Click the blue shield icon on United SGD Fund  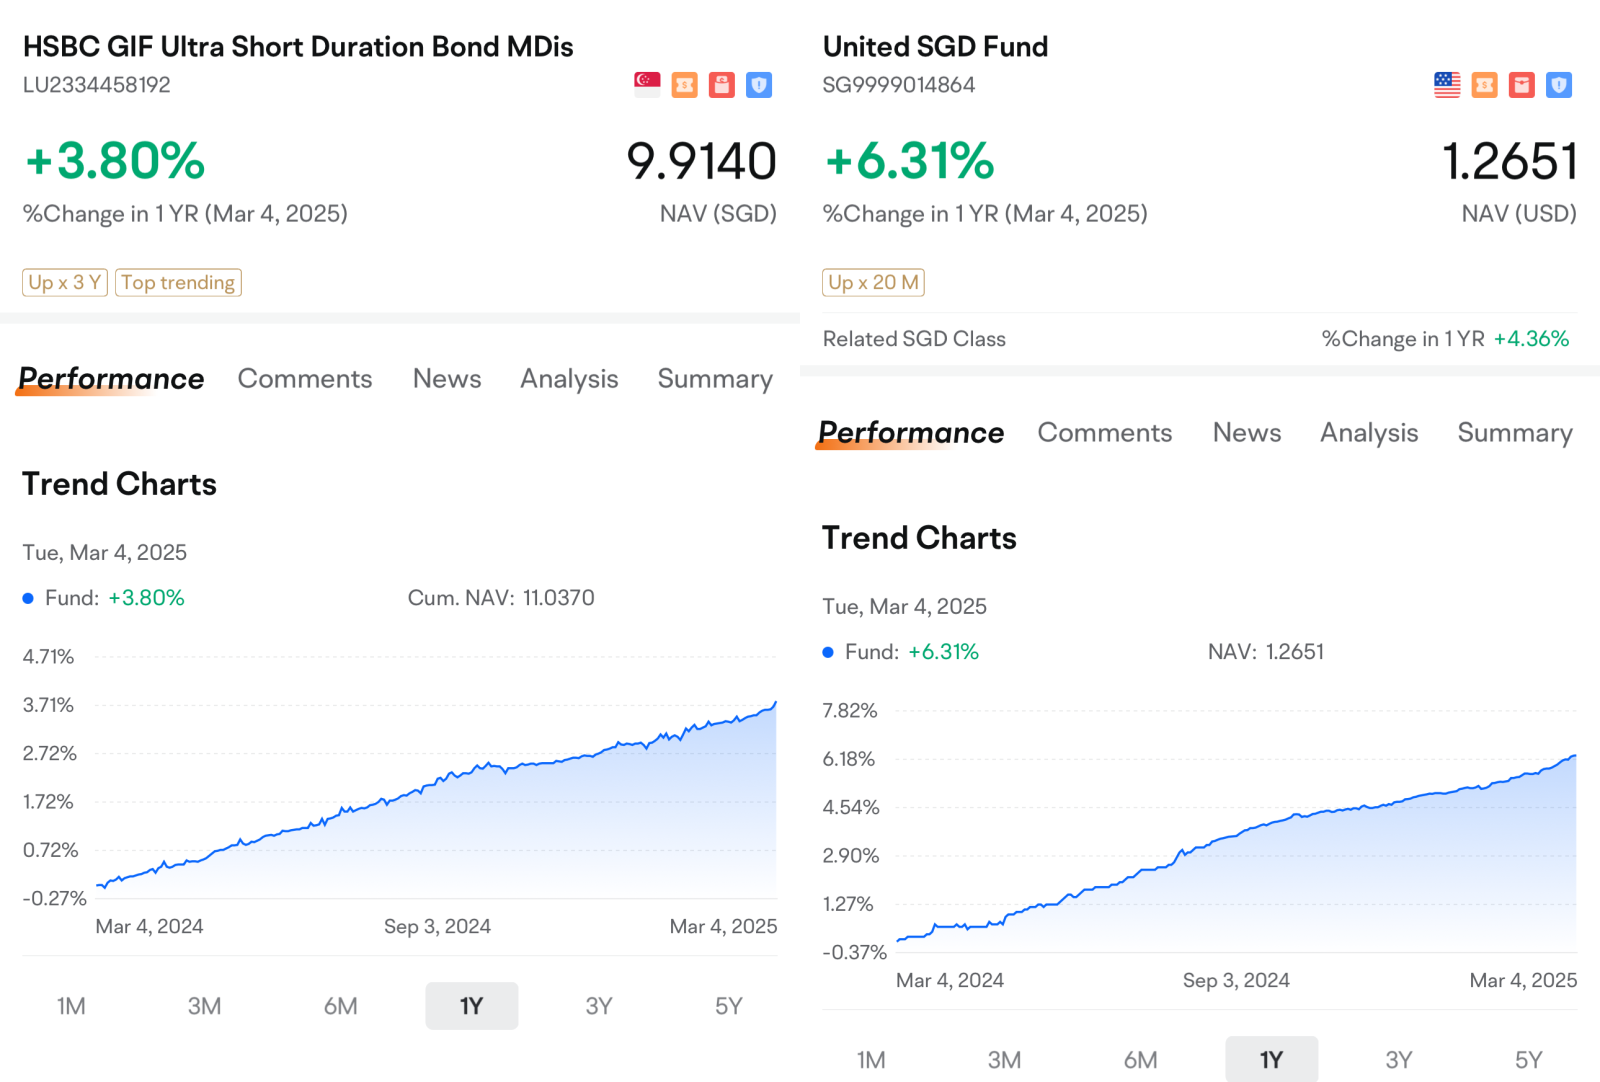click(x=1559, y=85)
